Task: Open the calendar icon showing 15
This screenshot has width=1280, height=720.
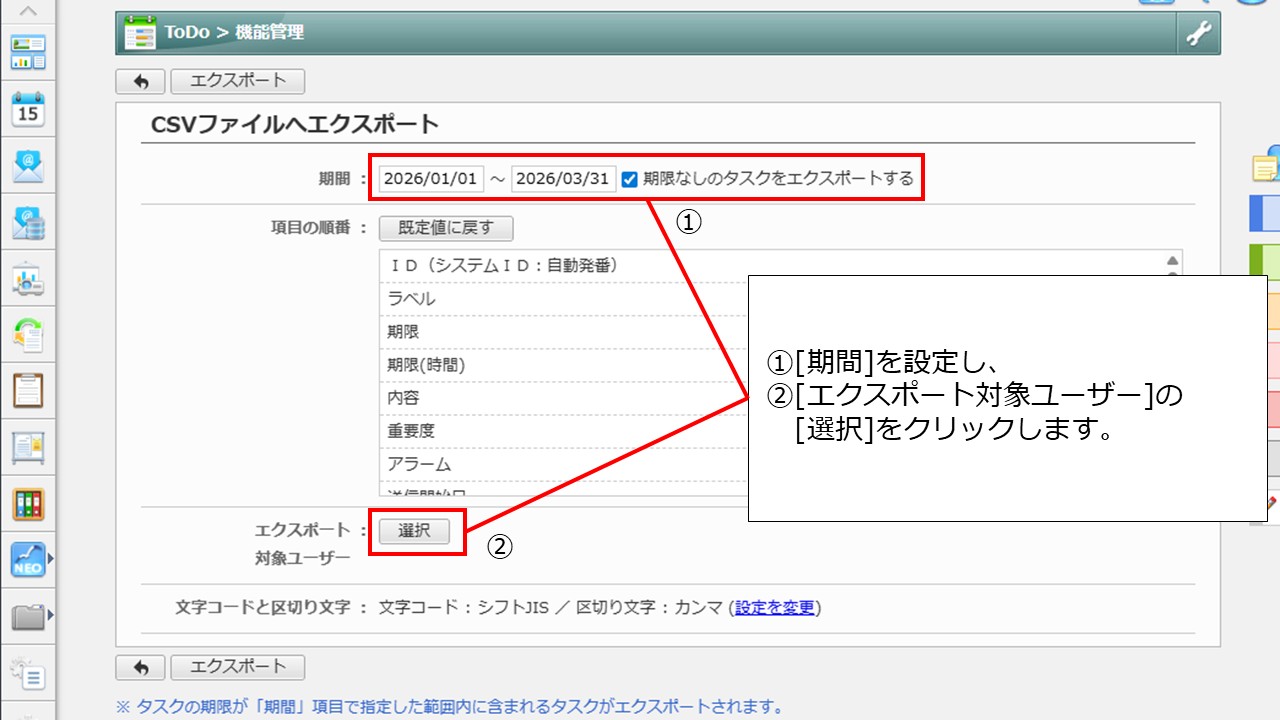Action: click(x=28, y=109)
